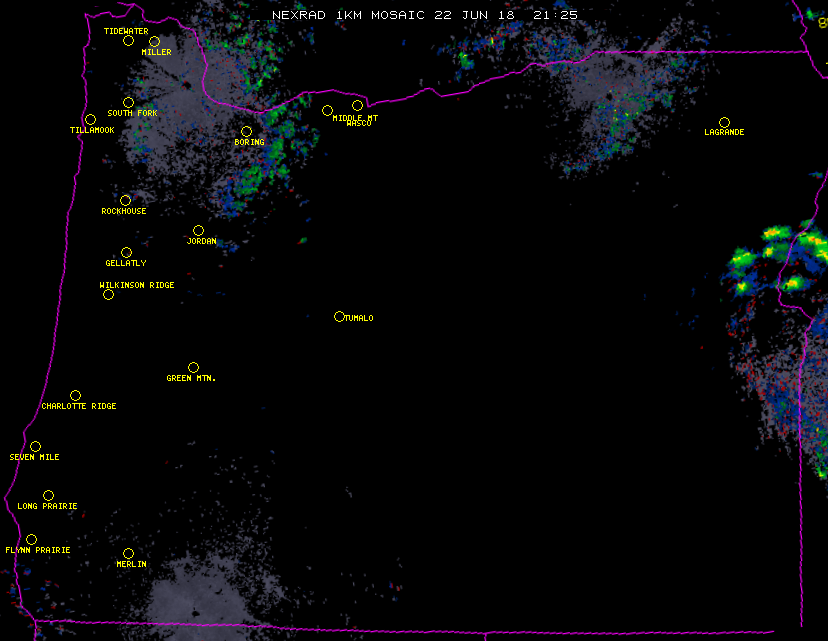Click the SOUTH FORK station marker
This screenshot has width=828, height=641.
(128, 102)
